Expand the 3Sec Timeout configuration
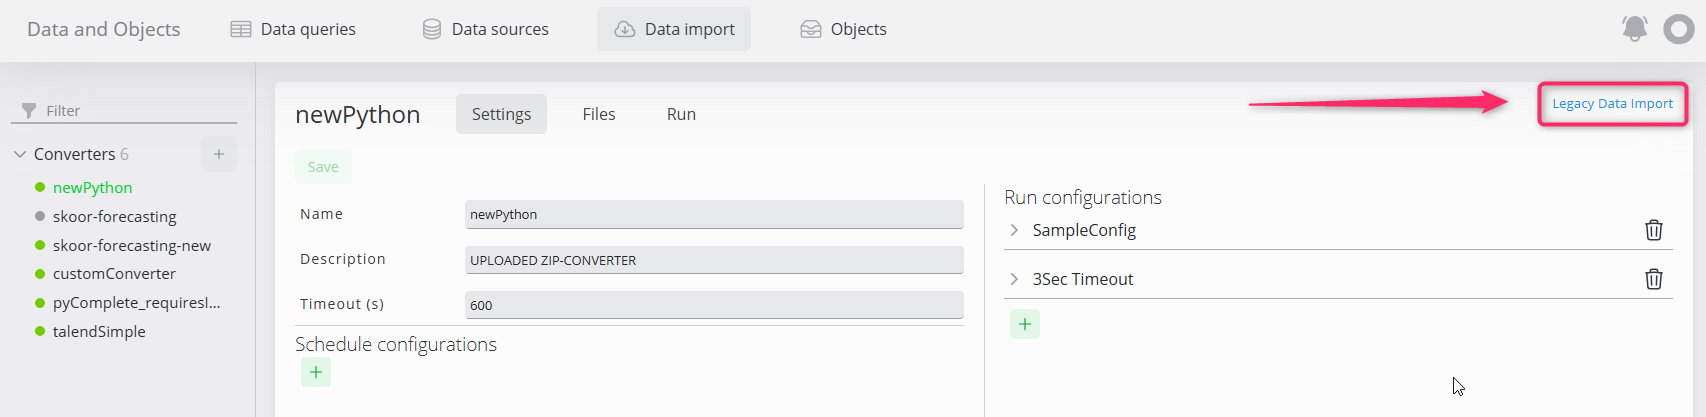 pyautogui.click(x=1014, y=279)
